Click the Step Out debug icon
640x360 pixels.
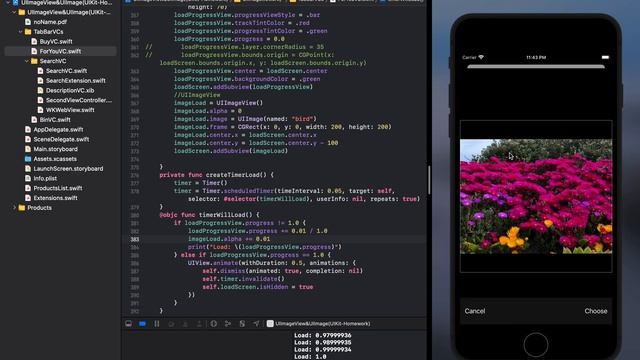pos(199,324)
